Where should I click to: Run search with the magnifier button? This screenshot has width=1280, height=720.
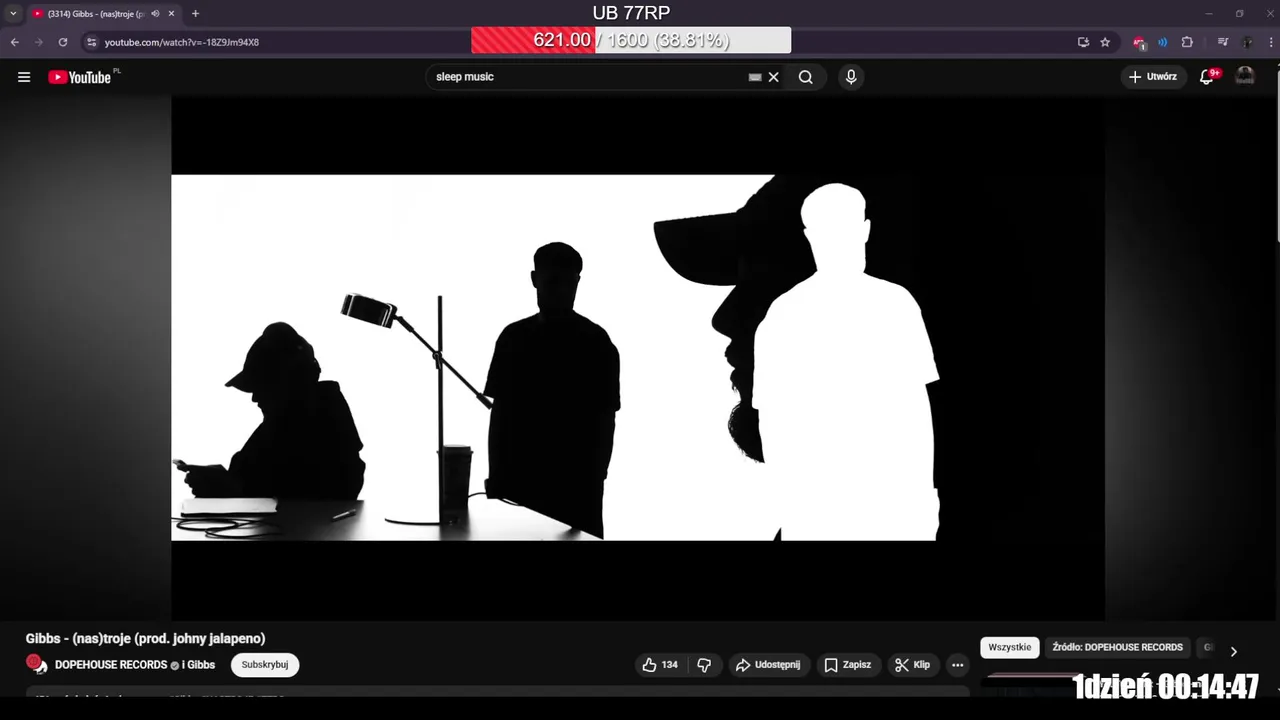click(x=806, y=77)
